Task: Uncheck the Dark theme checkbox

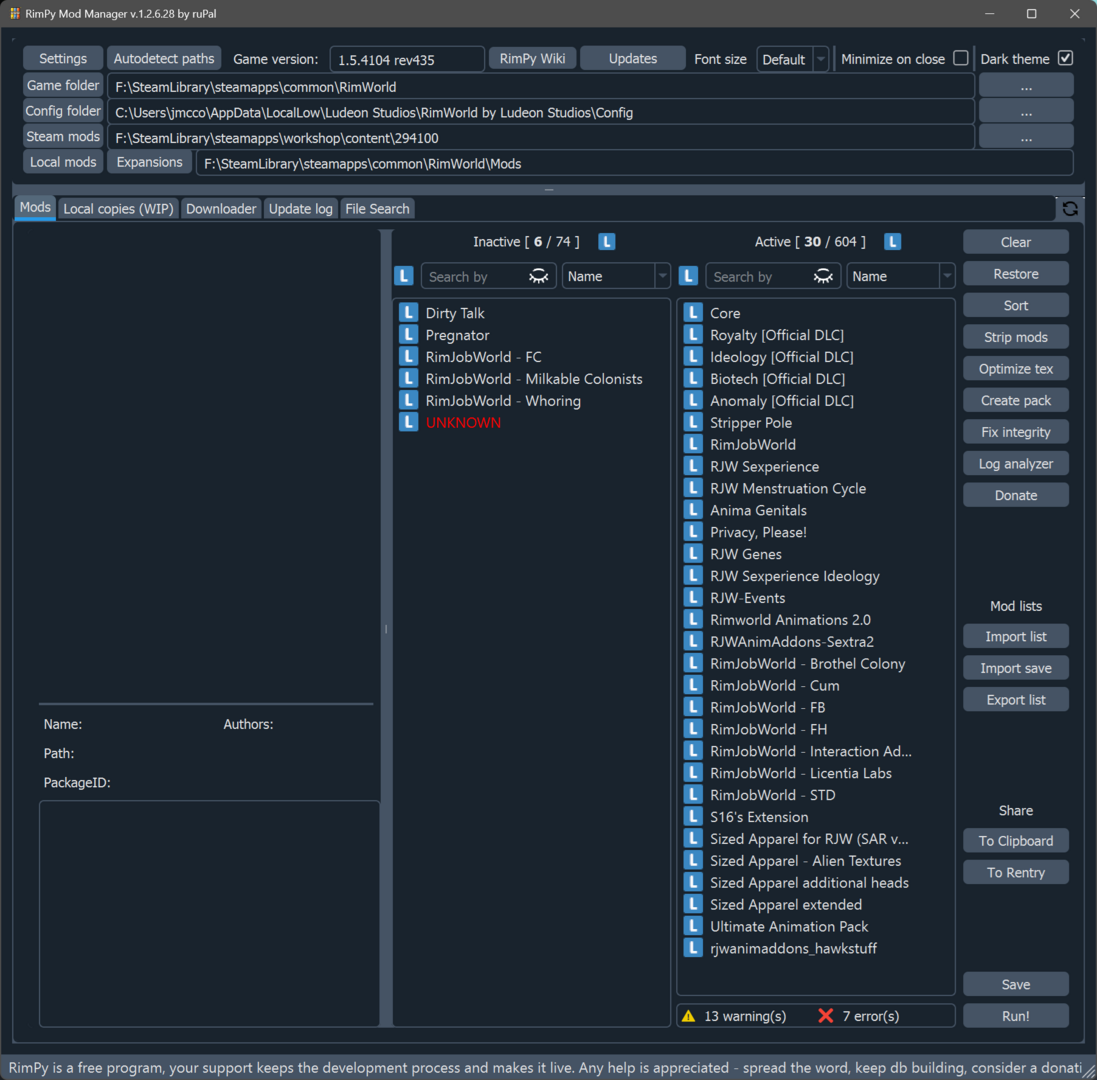Action: click(x=1065, y=58)
